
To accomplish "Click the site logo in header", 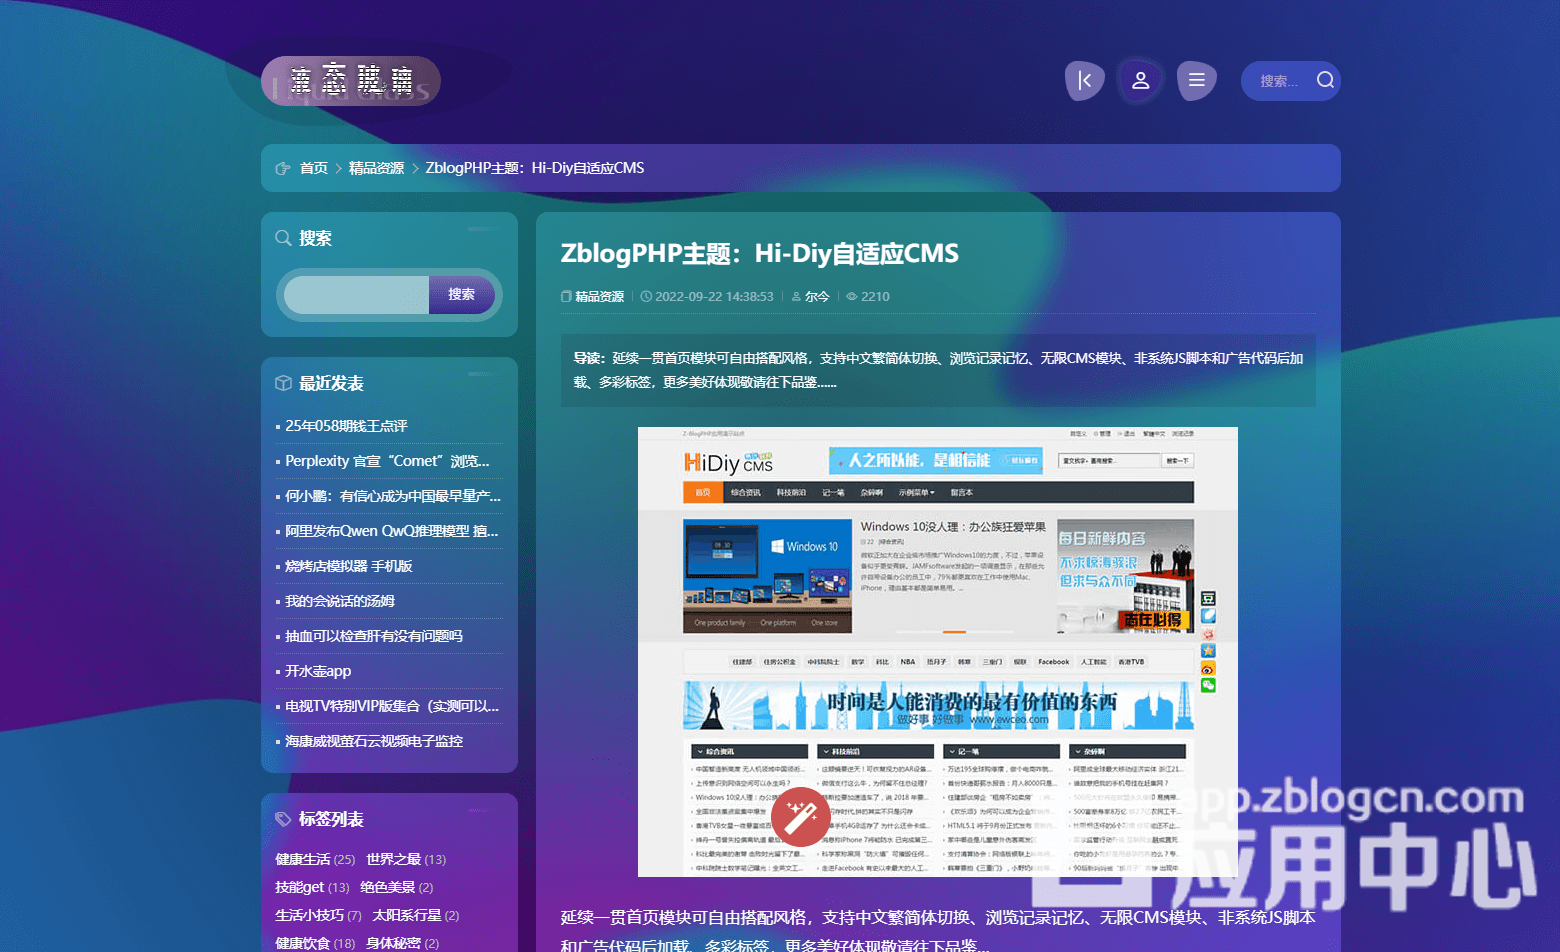I will coord(351,81).
